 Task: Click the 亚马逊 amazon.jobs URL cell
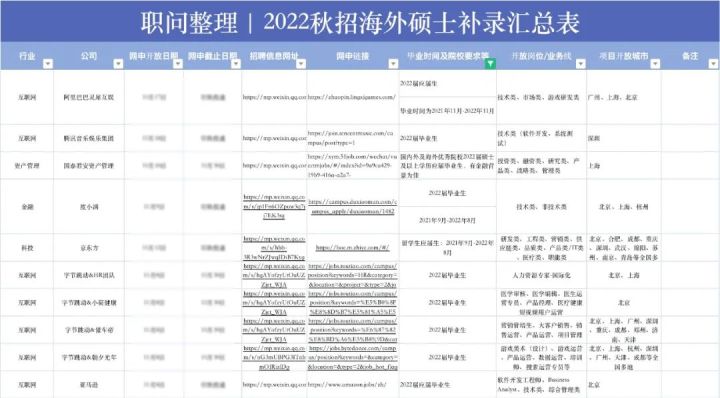353,385
